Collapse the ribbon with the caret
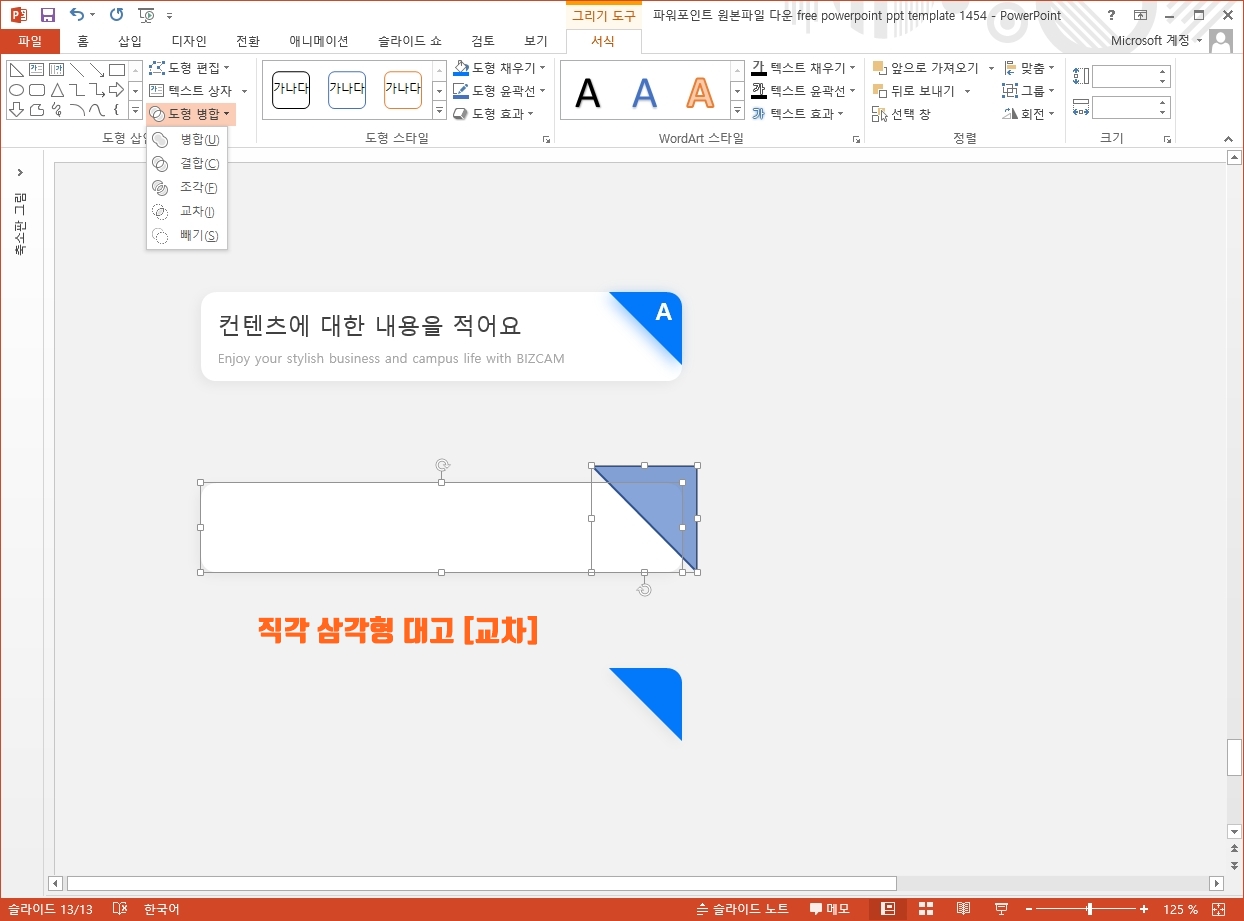The height and width of the screenshot is (921, 1244). 1229,139
